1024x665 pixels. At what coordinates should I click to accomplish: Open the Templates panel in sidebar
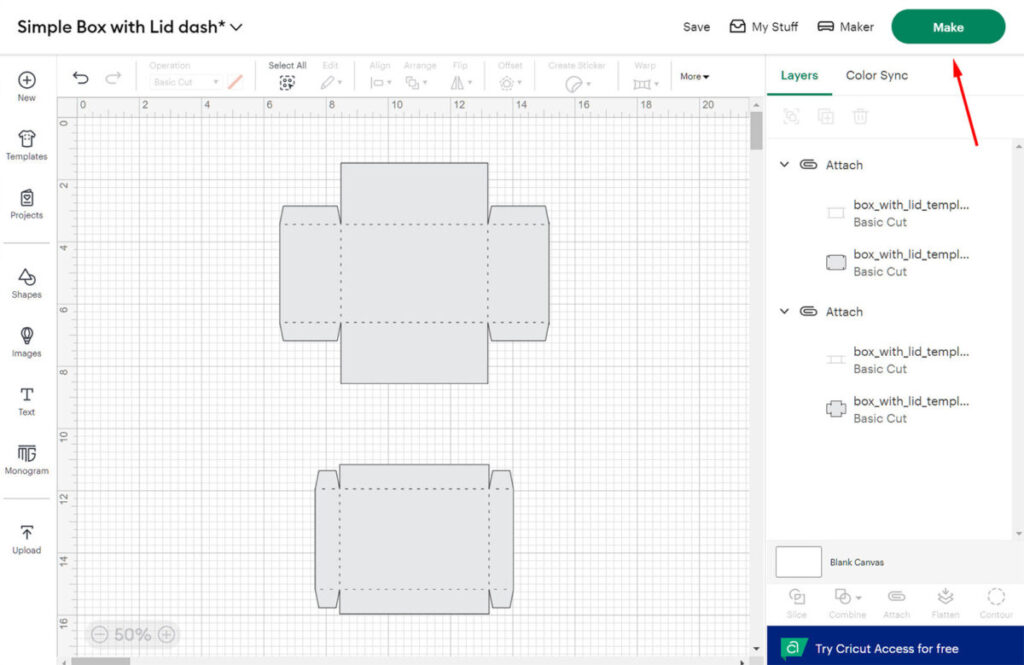click(27, 144)
